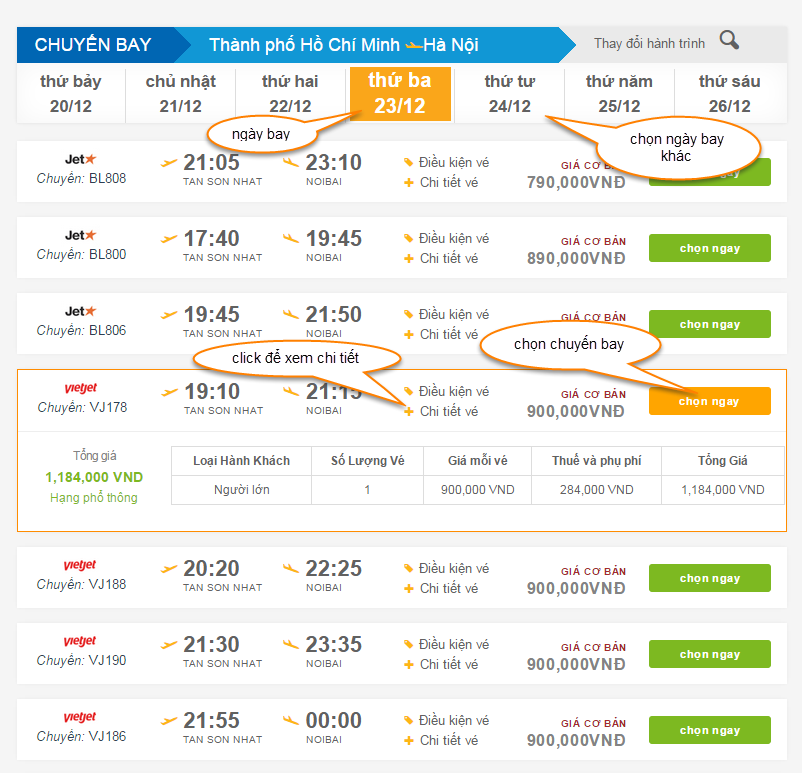Switch to the thứ bảy 20/12 date tab
802x773 pixels.
[x=71, y=94]
